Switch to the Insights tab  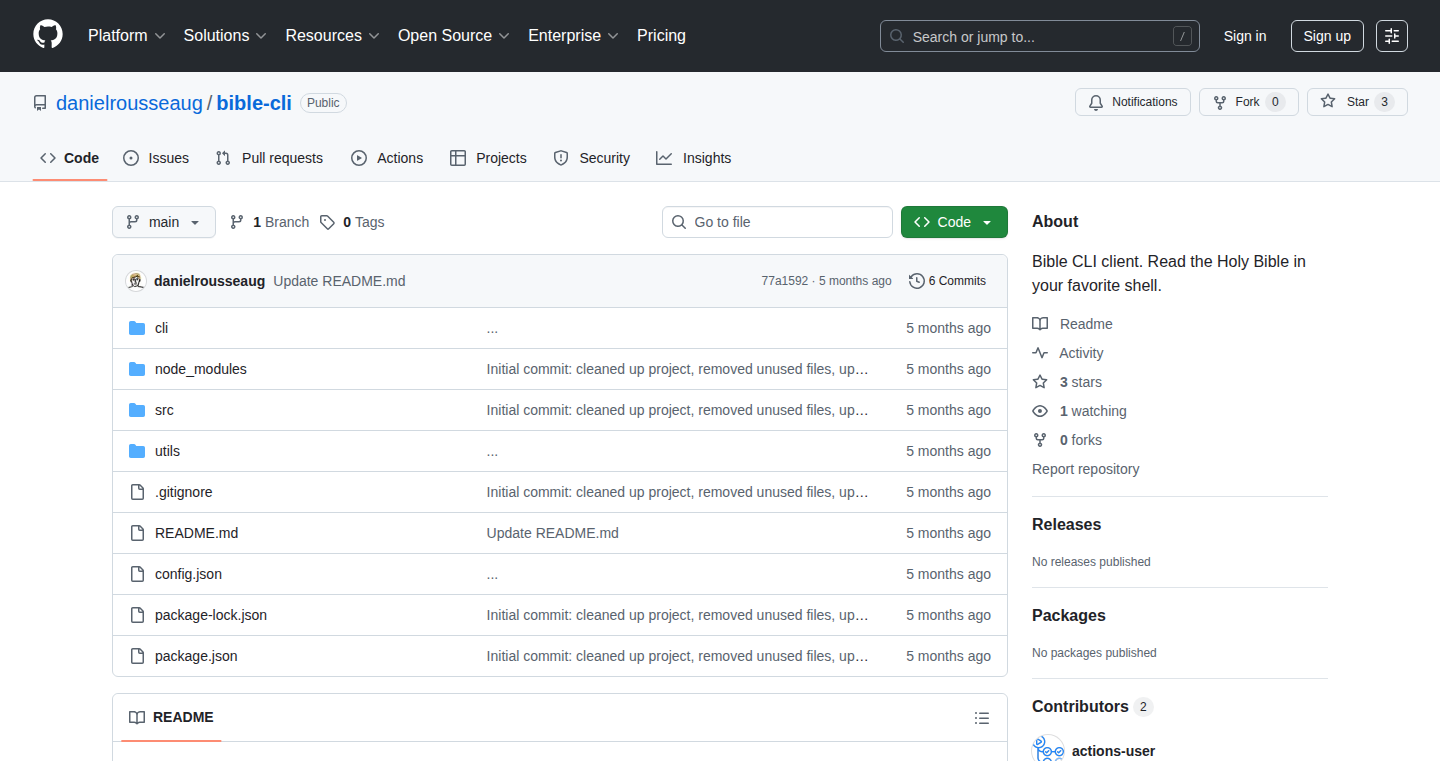tap(694, 158)
